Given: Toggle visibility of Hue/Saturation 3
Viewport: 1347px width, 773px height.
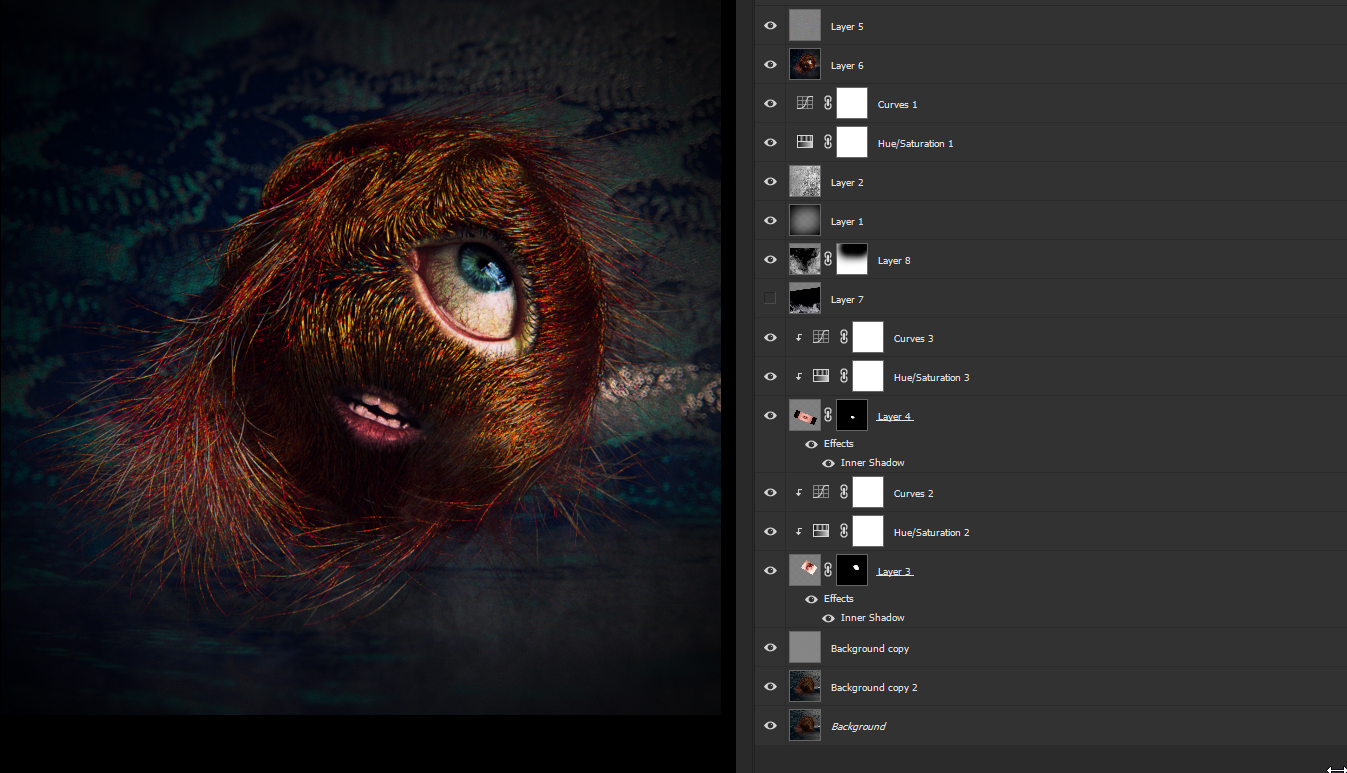Looking at the screenshot, I should pos(770,376).
